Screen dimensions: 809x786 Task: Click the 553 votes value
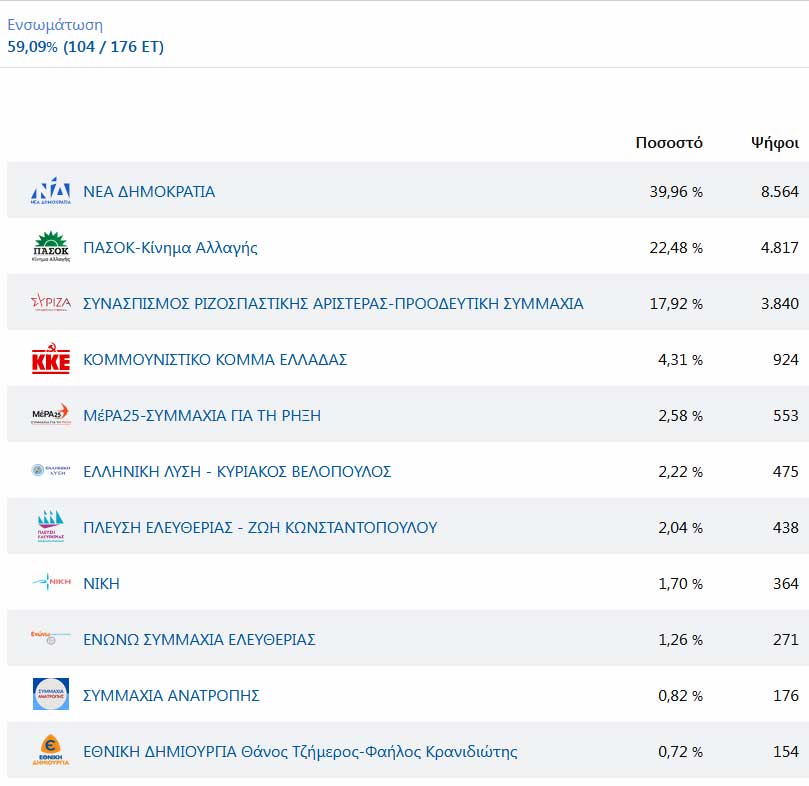coord(786,416)
